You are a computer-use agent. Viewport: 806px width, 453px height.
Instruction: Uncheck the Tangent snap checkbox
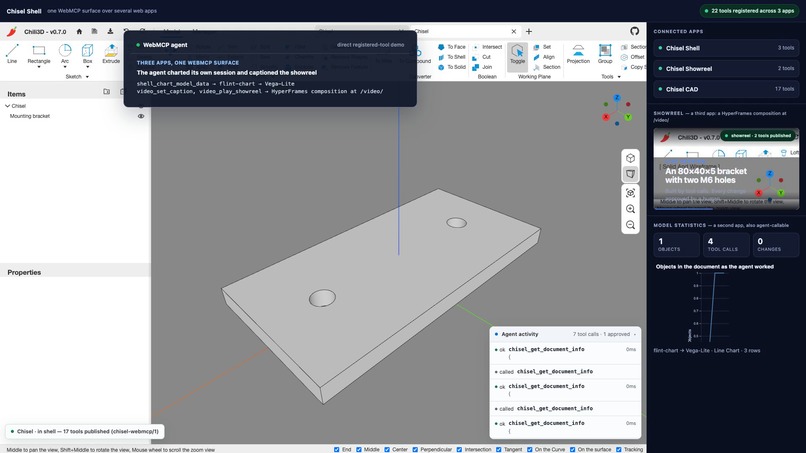click(499, 449)
